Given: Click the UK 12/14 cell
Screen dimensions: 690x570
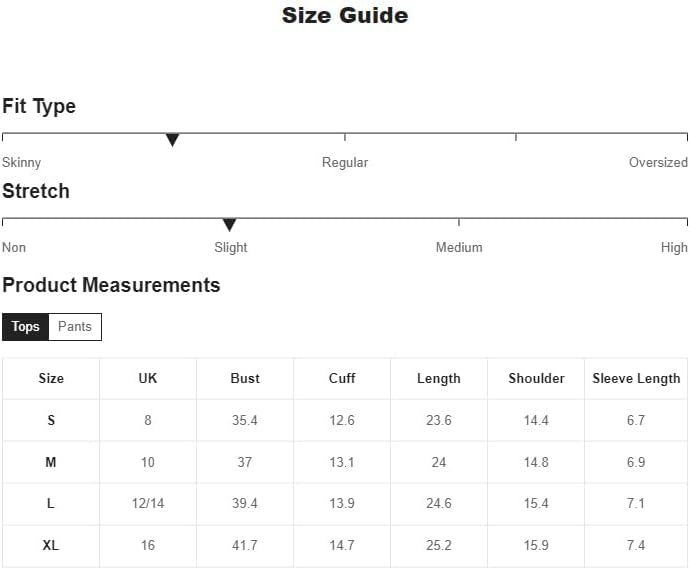Looking at the screenshot, I should pyautogui.click(x=148, y=503).
